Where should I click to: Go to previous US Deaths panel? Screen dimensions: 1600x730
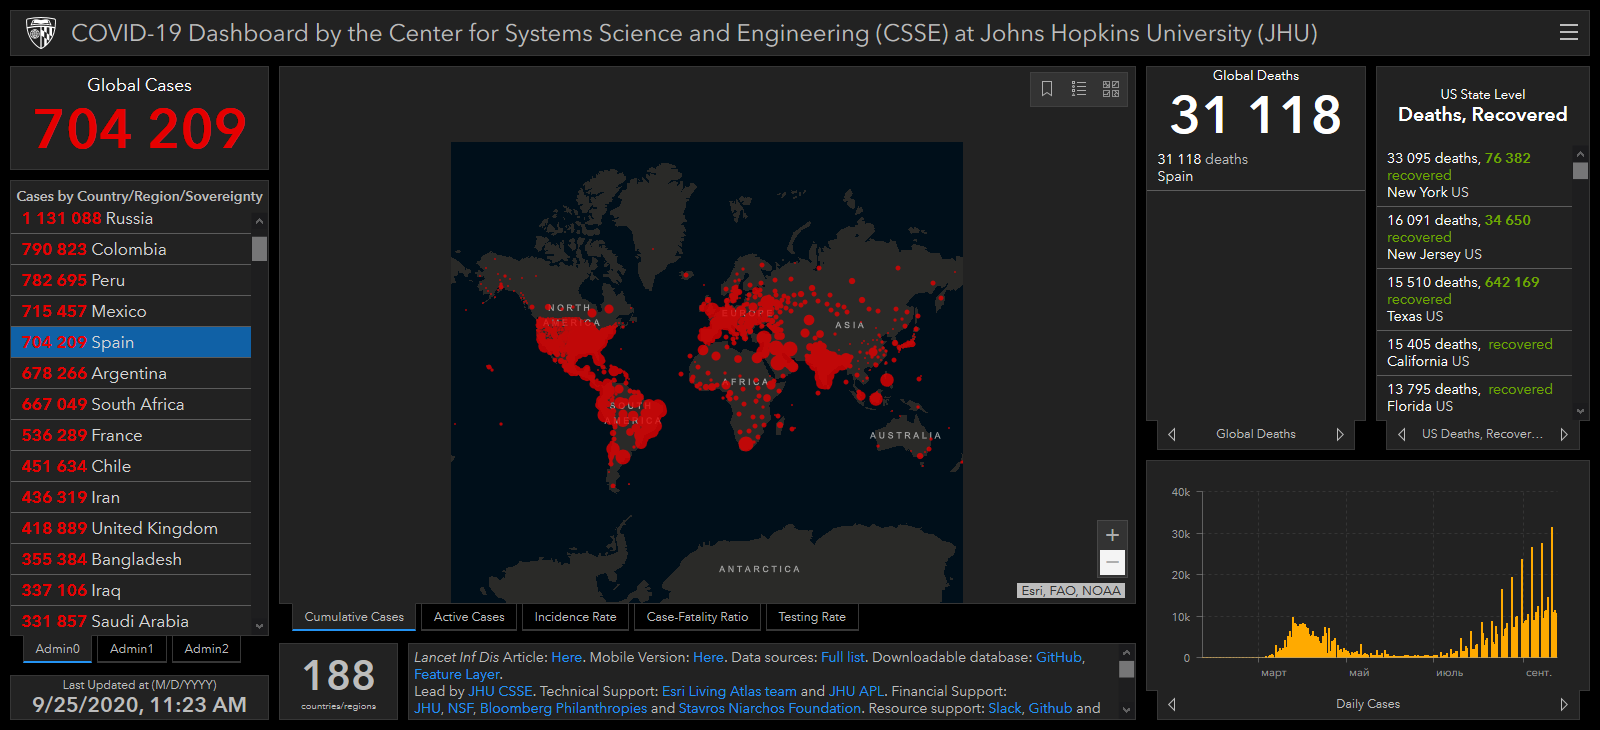point(1402,434)
